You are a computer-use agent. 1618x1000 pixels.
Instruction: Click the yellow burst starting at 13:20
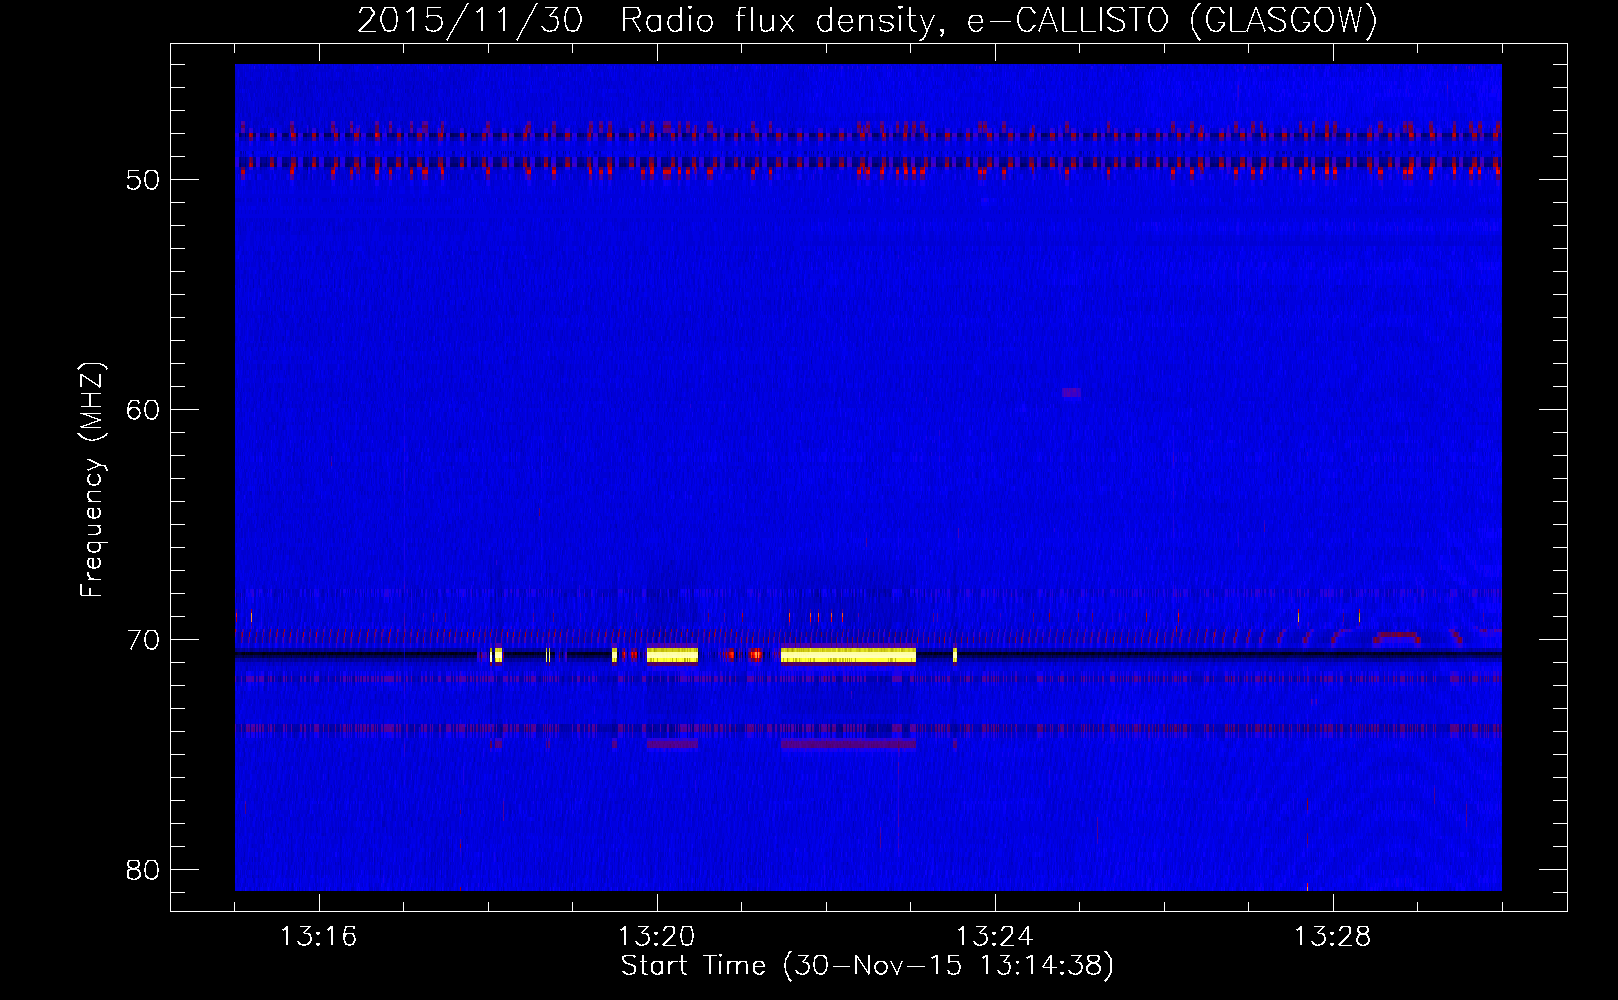(672, 655)
